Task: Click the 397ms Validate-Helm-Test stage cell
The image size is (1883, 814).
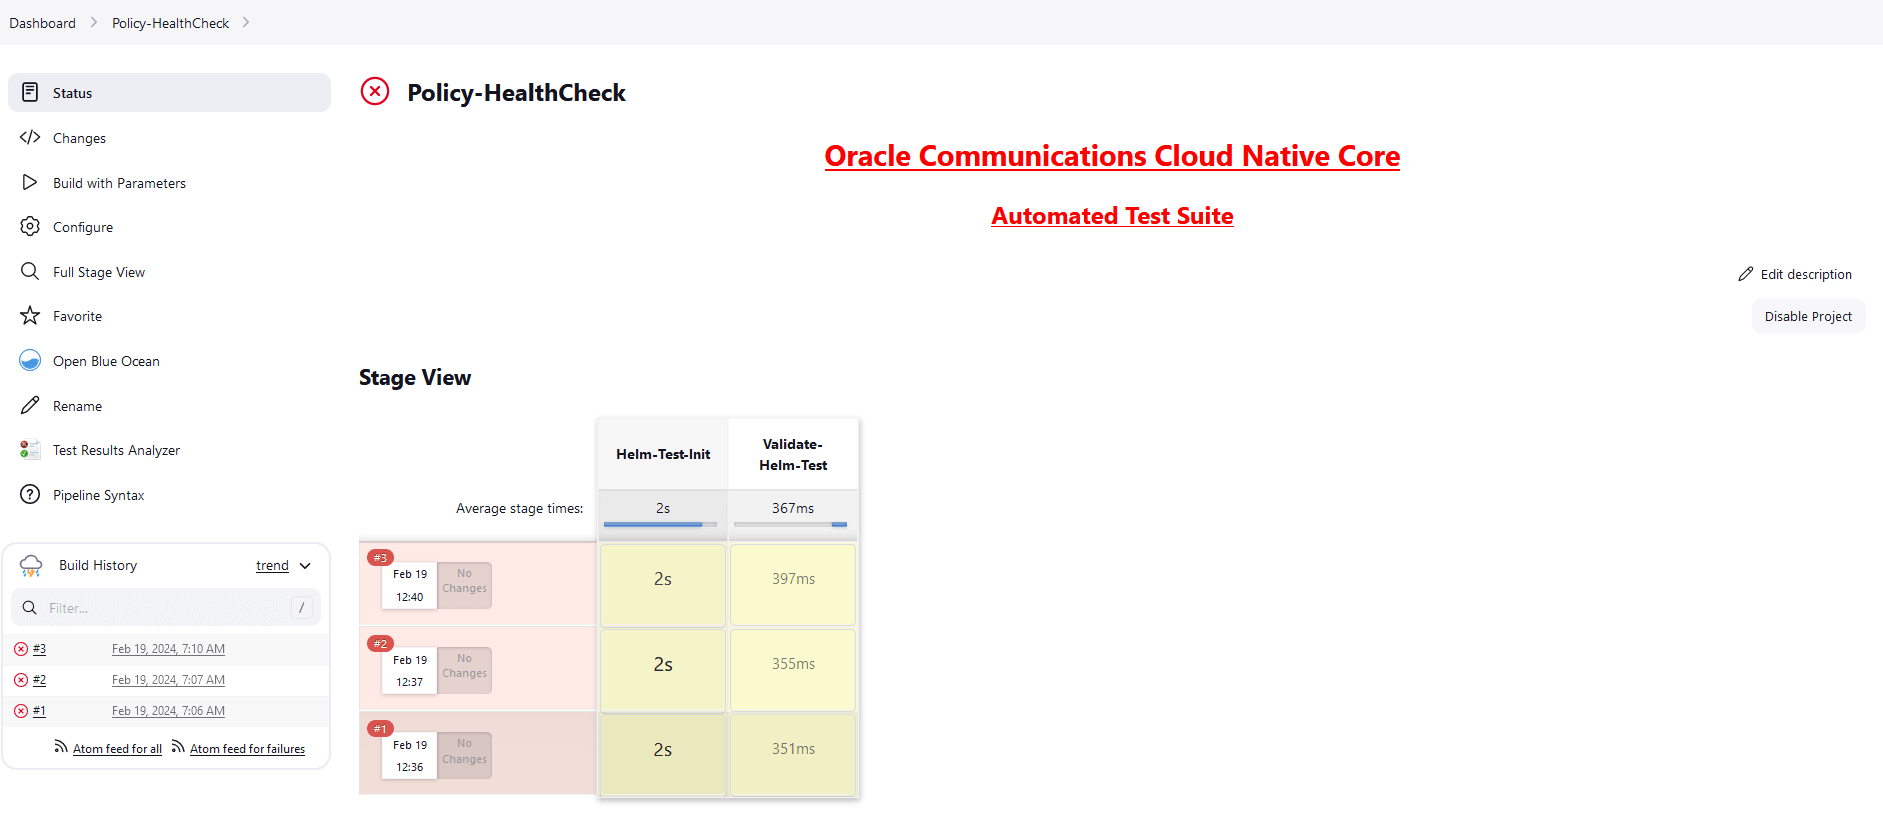Action: (793, 584)
